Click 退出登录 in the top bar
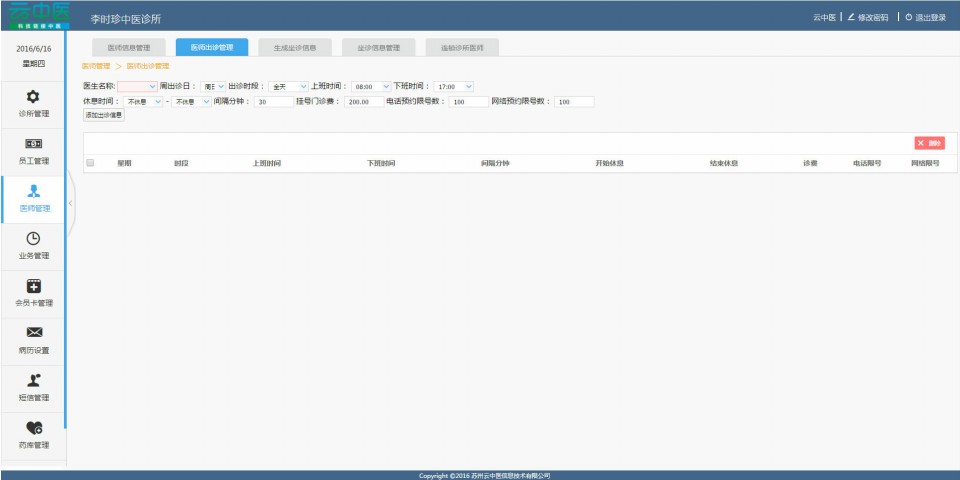960x480 pixels. (925, 17)
